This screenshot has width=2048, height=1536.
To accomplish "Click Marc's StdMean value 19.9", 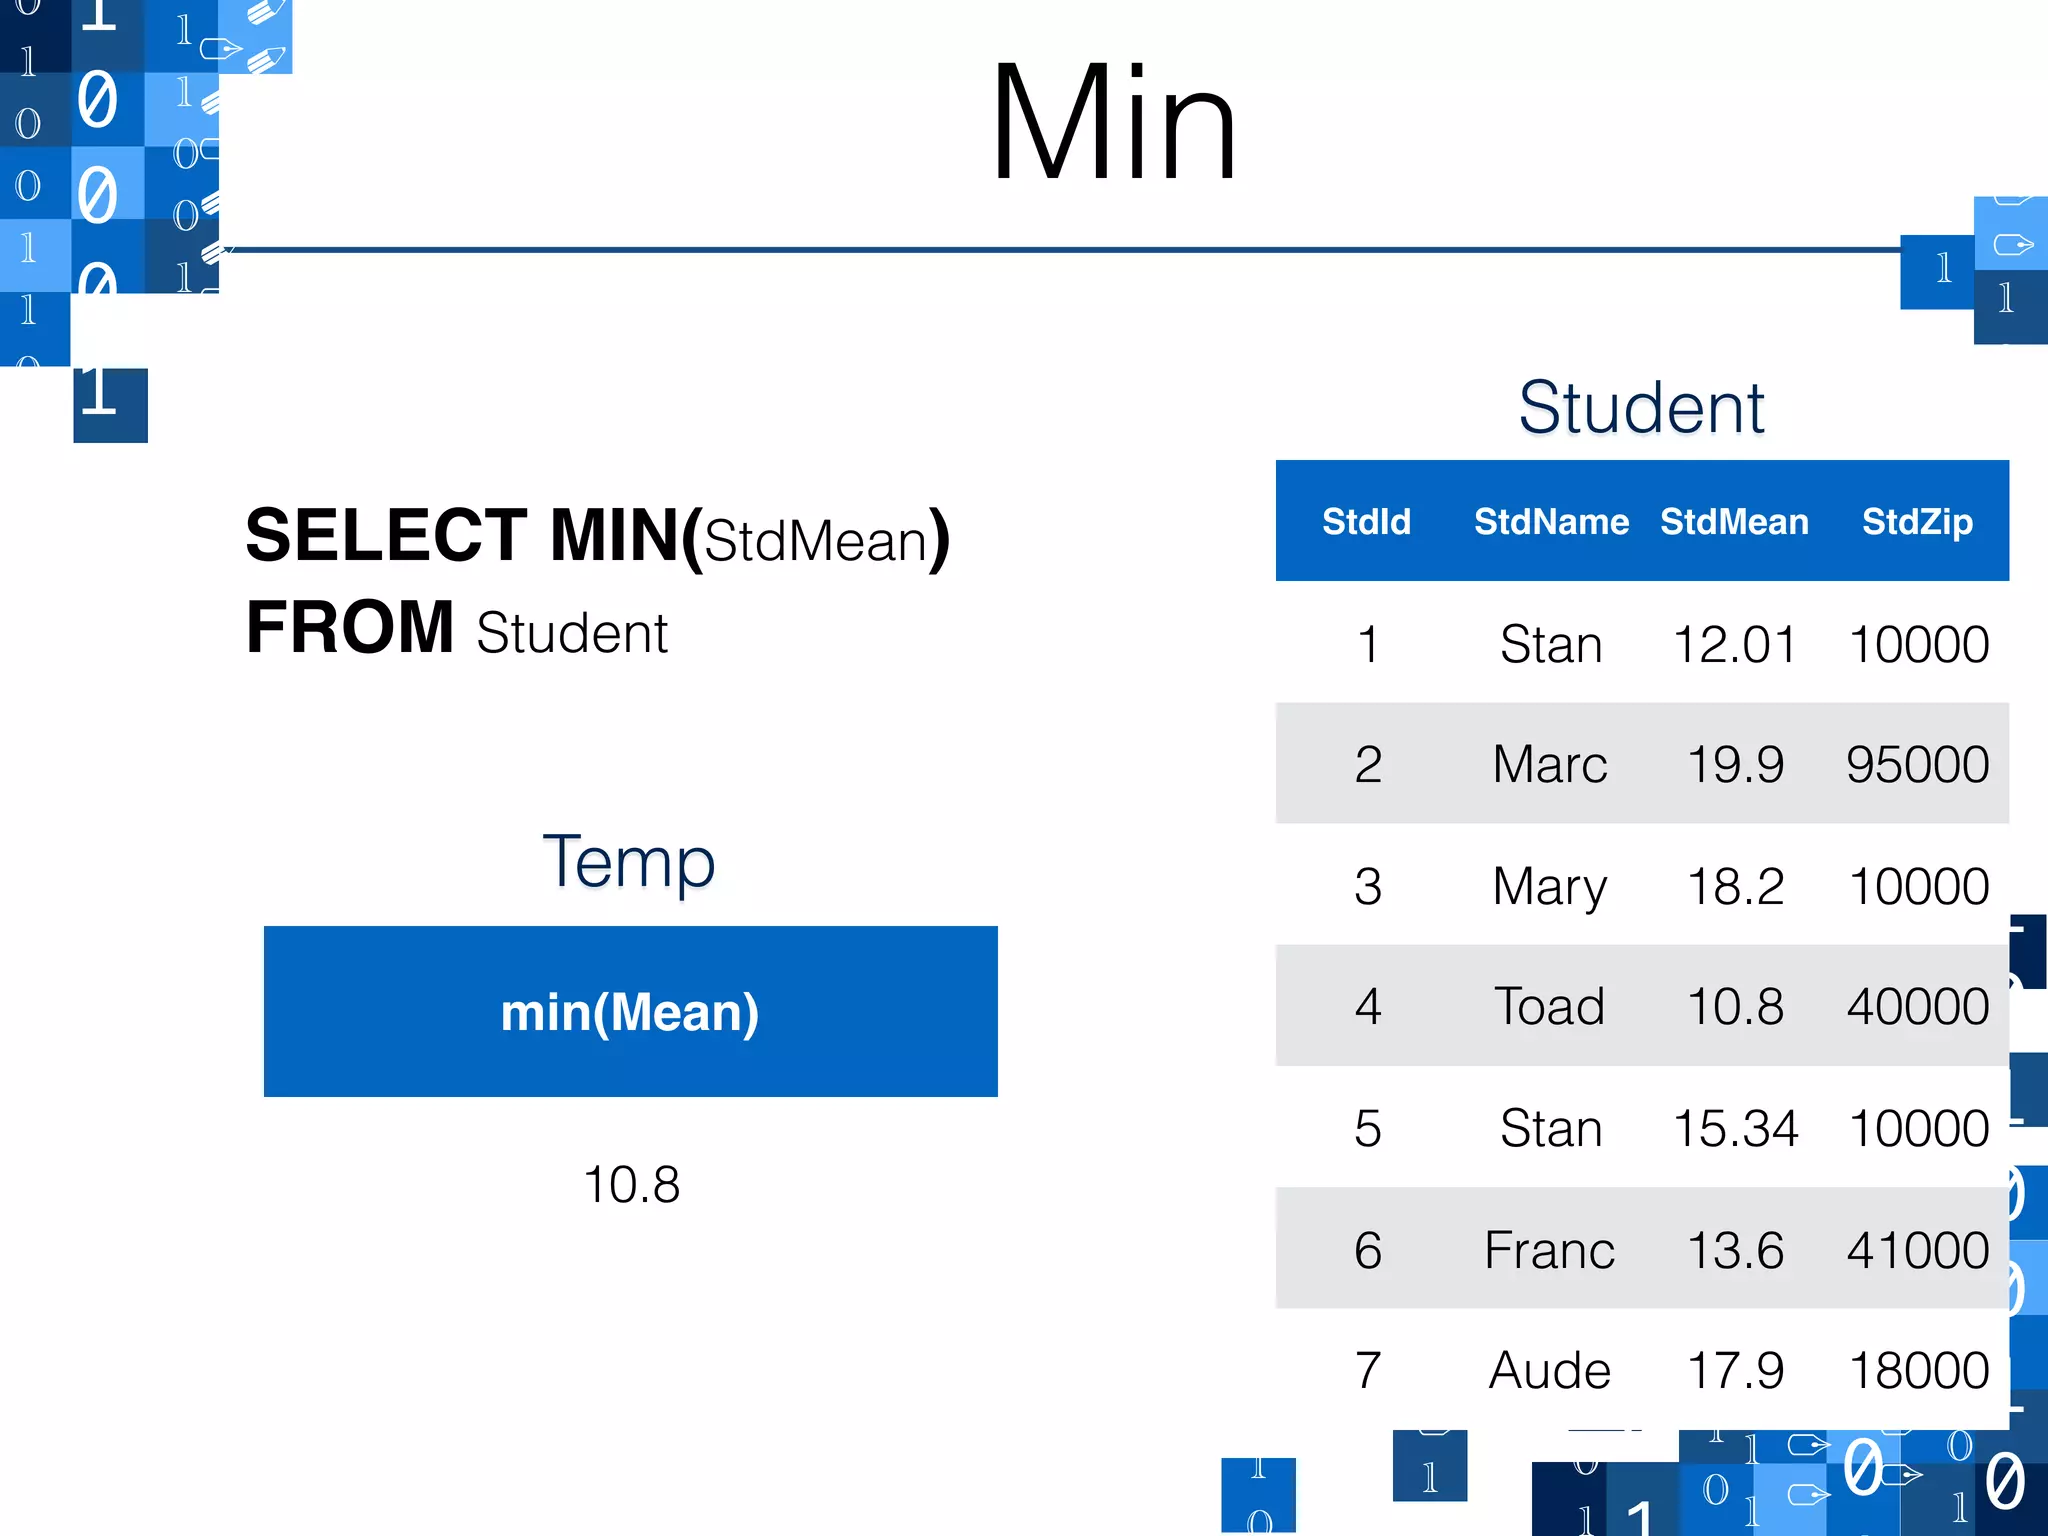I will (x=1735, y=765).
